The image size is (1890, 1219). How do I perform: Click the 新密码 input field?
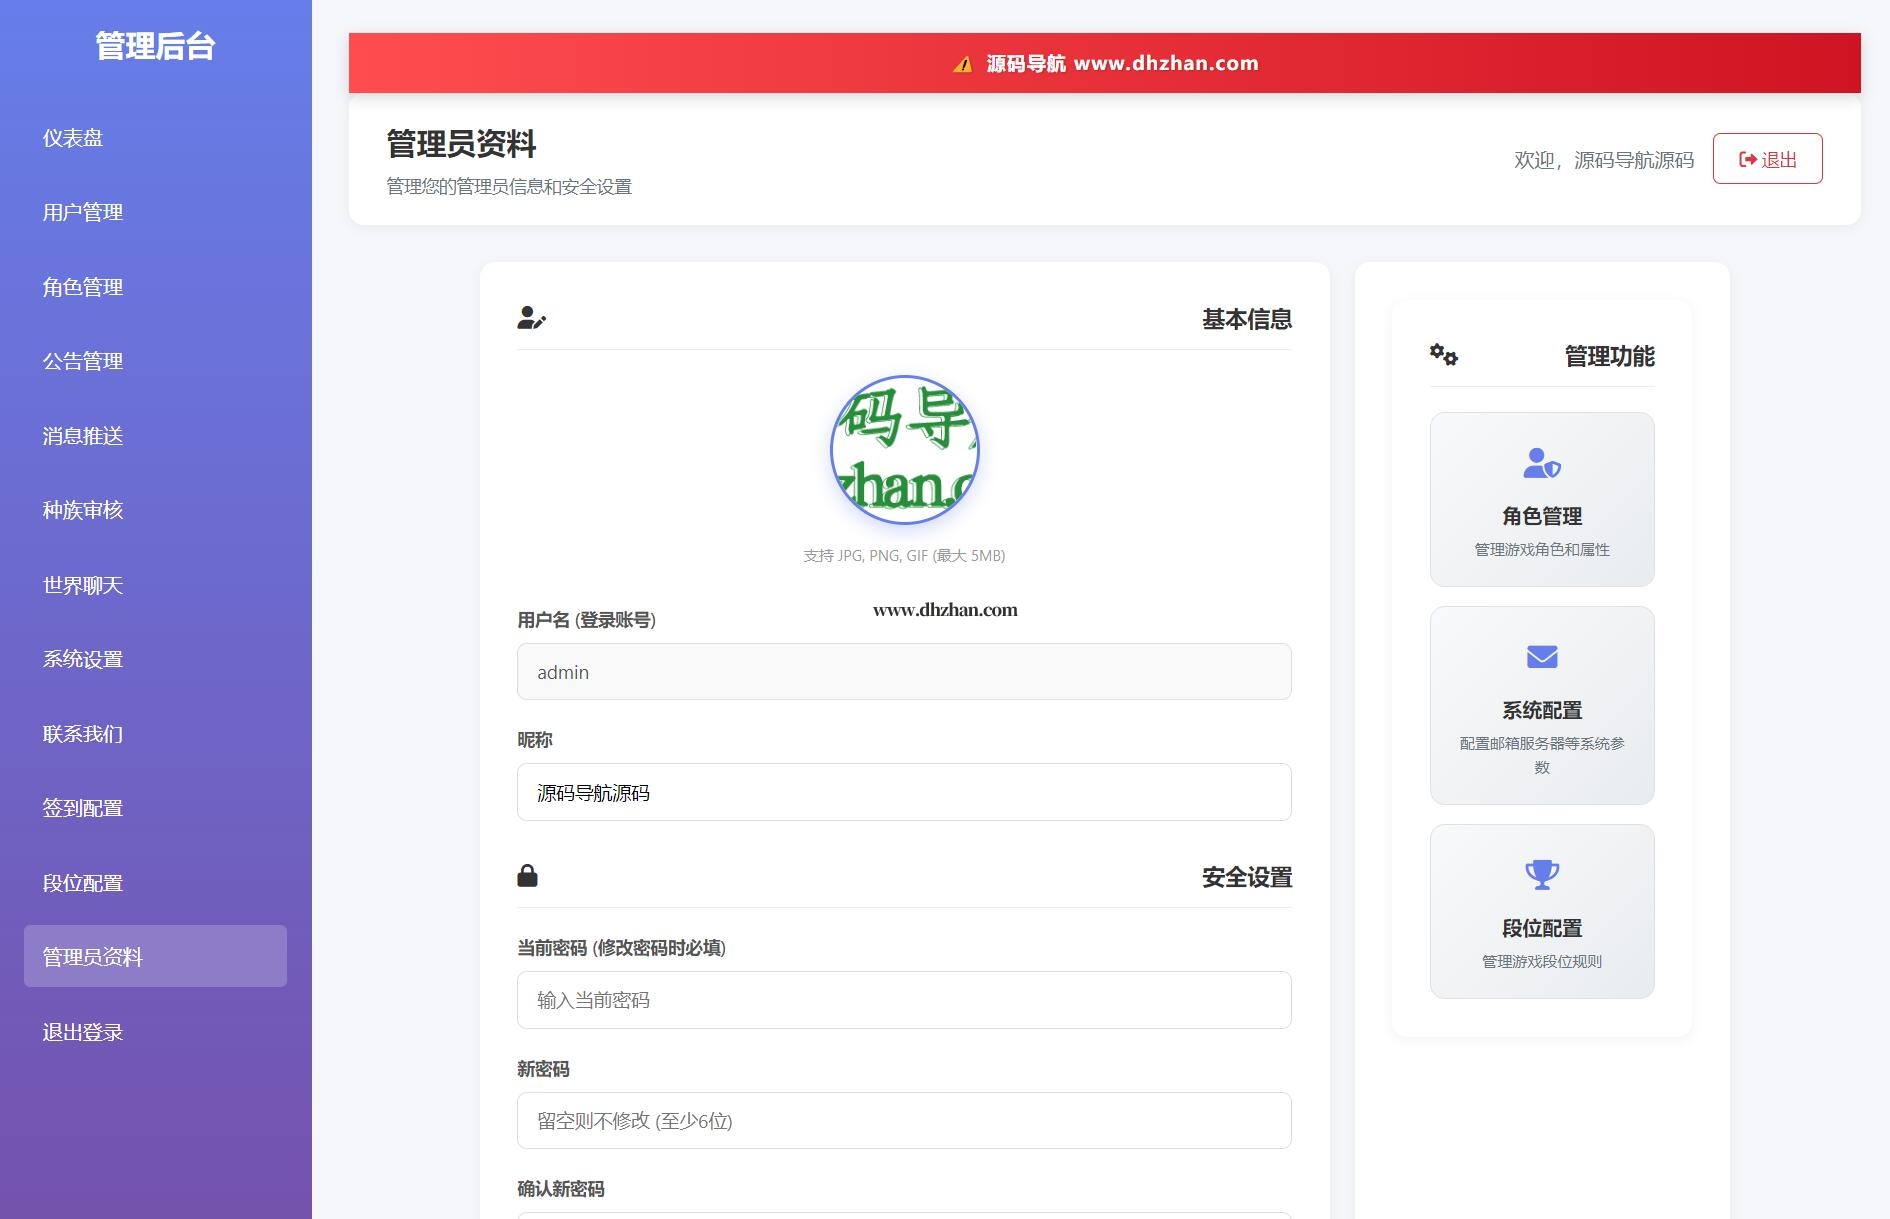(x=903, y=1120)
